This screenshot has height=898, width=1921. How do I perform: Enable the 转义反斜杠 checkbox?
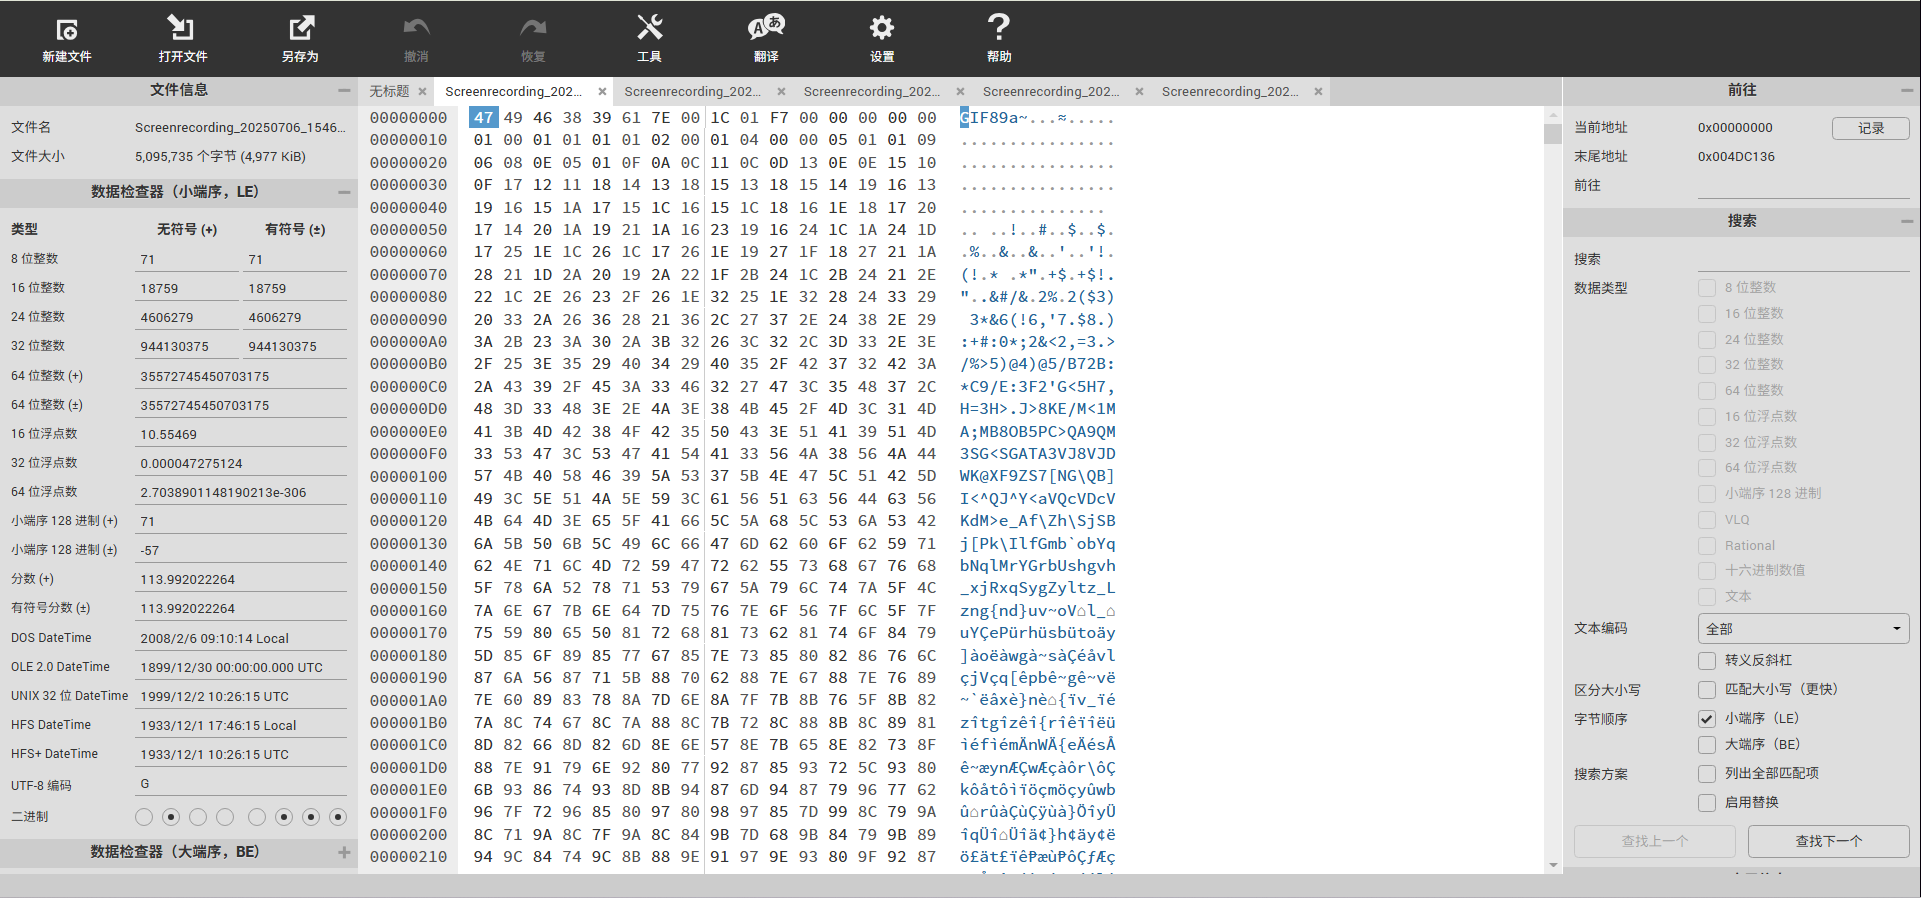point(1707,660)
